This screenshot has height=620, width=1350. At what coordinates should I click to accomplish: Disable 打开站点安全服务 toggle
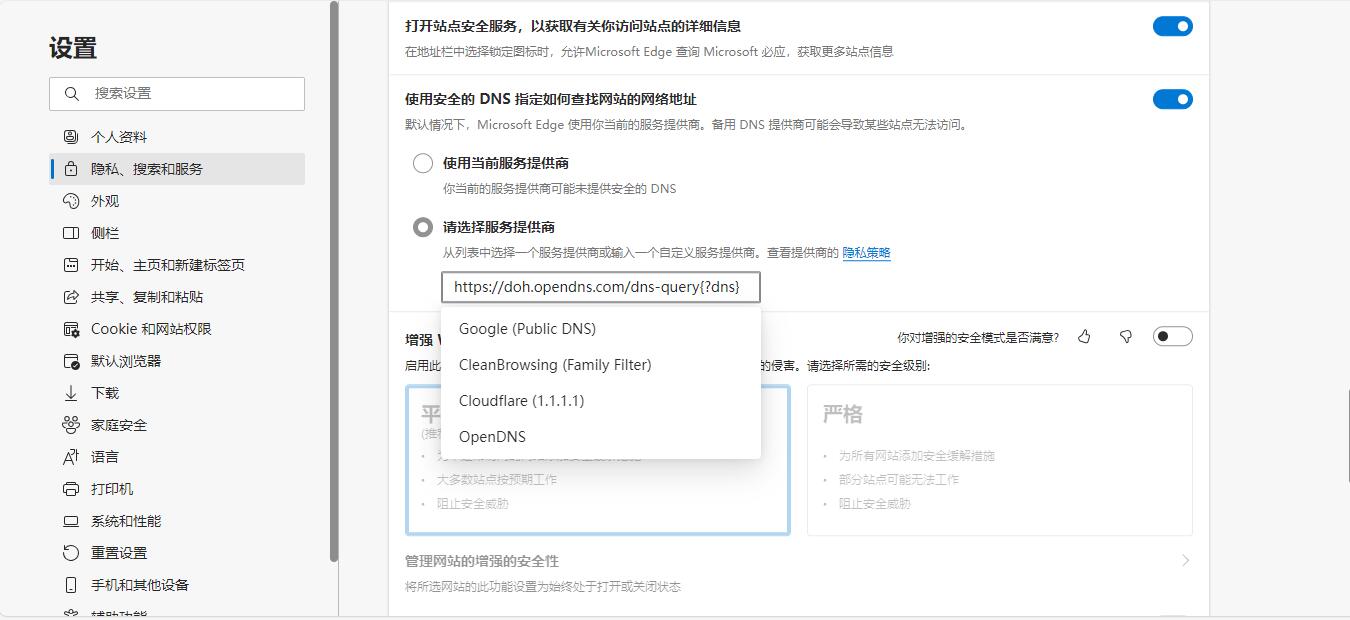tap(1172, 26)
